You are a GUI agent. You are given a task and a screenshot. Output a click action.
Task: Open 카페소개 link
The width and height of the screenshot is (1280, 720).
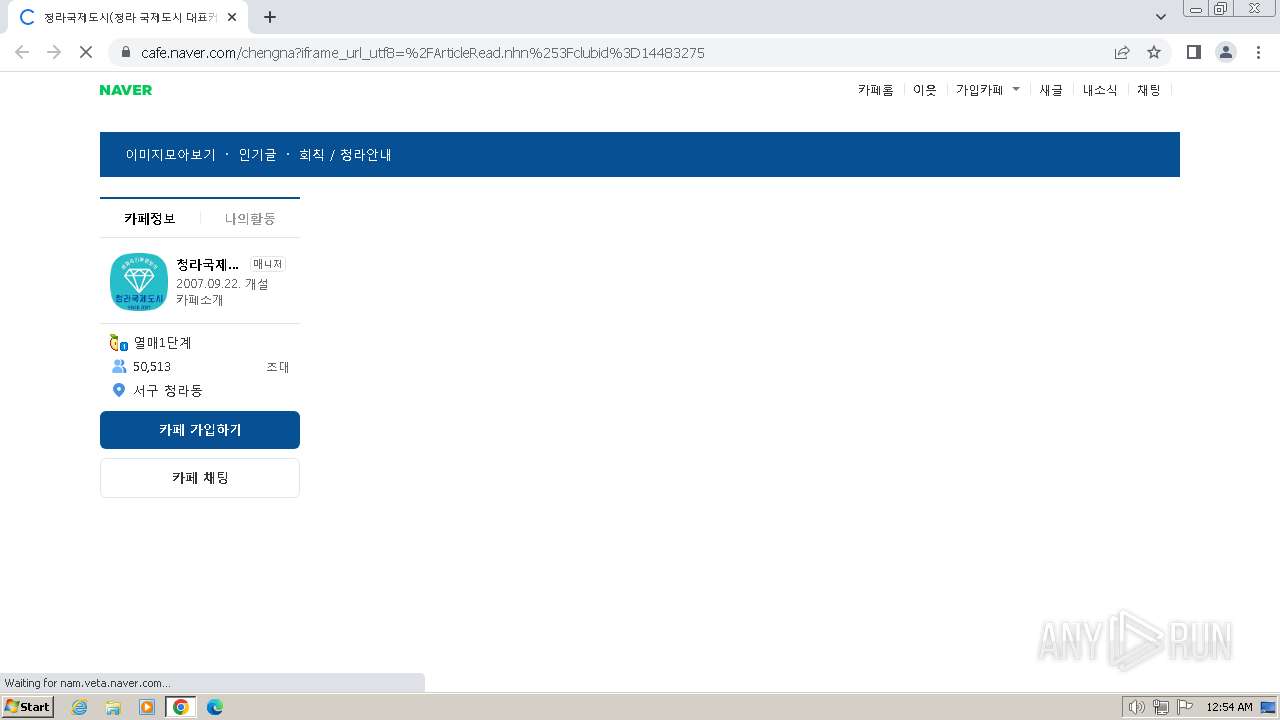coord(200,300)
